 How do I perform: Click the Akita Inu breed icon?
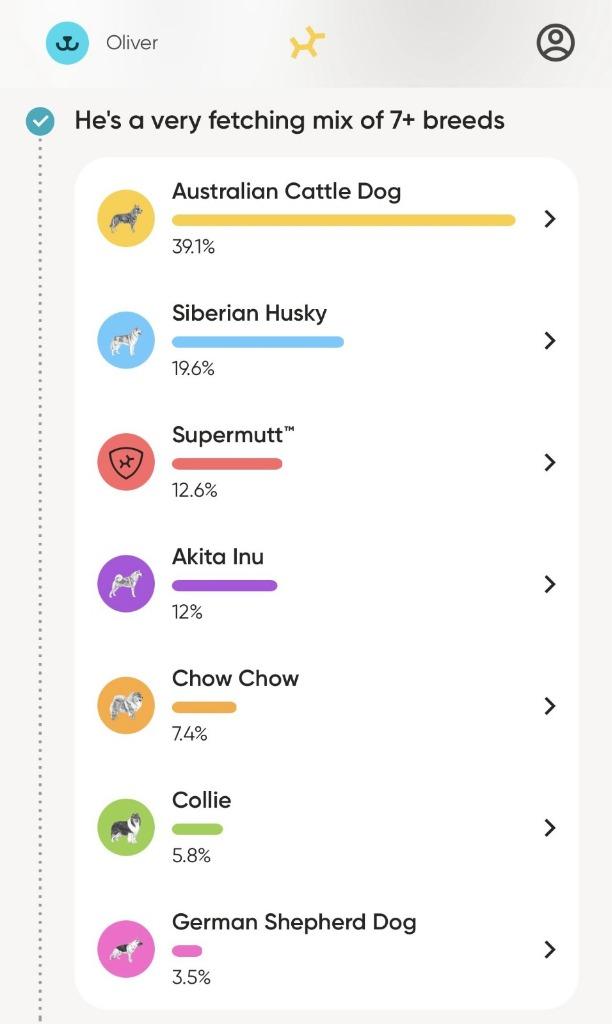click(x=126, y=584)
